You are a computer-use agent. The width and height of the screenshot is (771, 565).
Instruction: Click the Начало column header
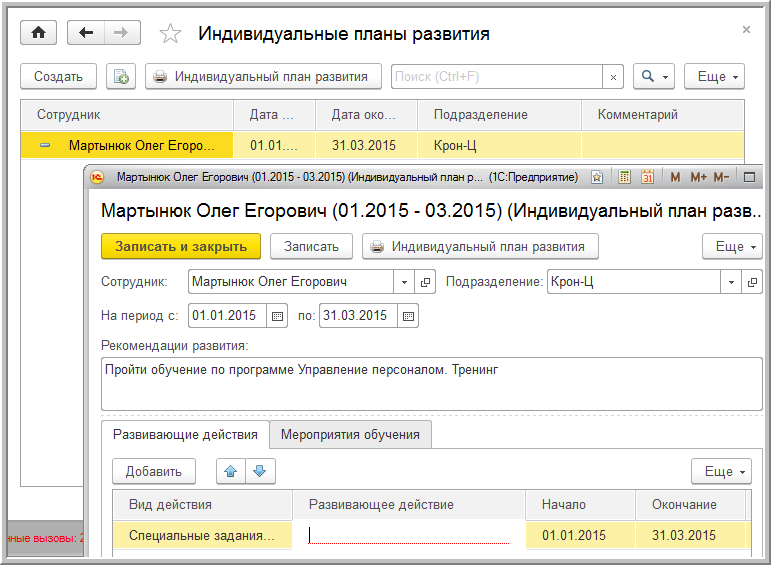click(x=580, y=505)
